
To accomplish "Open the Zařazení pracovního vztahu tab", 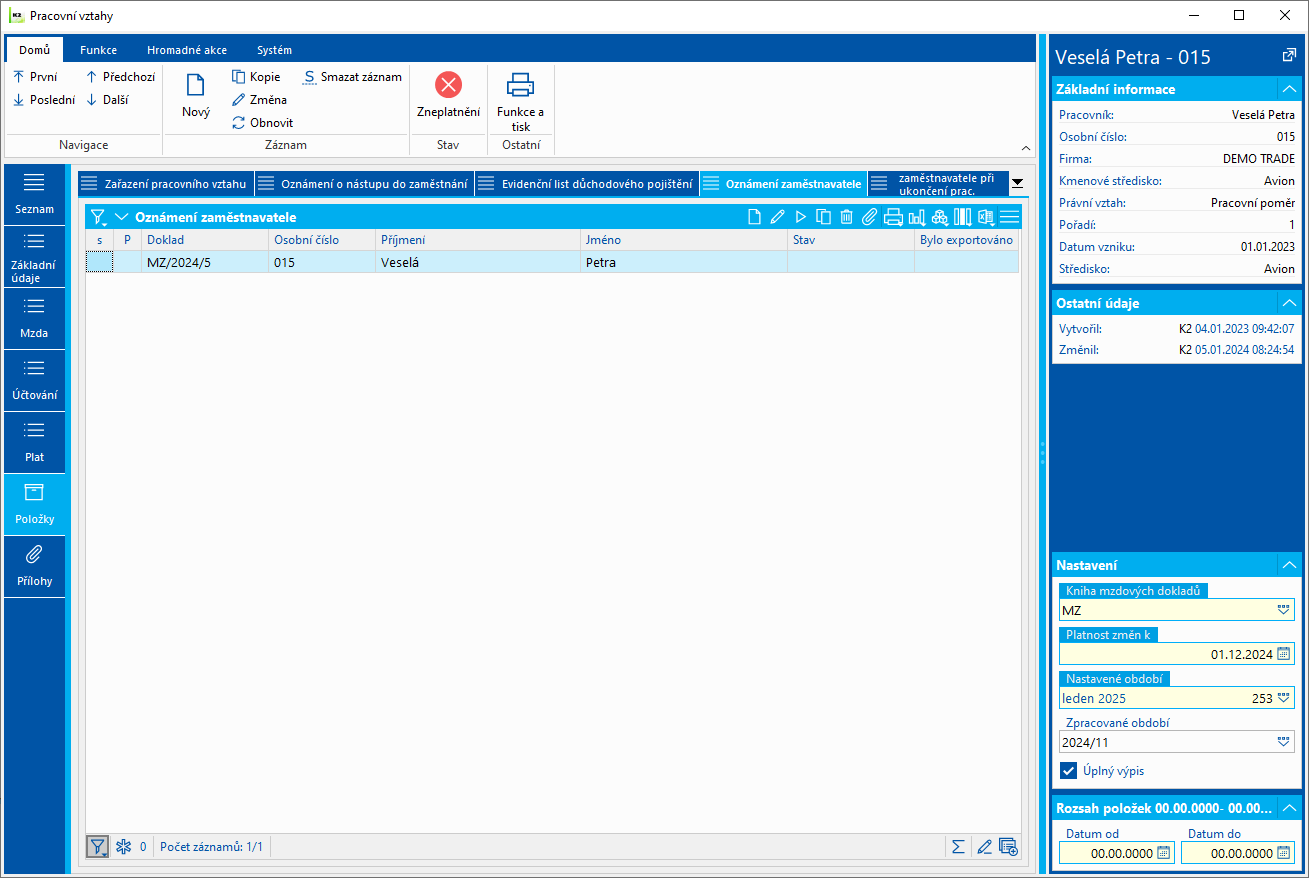I will coord(166,184).
